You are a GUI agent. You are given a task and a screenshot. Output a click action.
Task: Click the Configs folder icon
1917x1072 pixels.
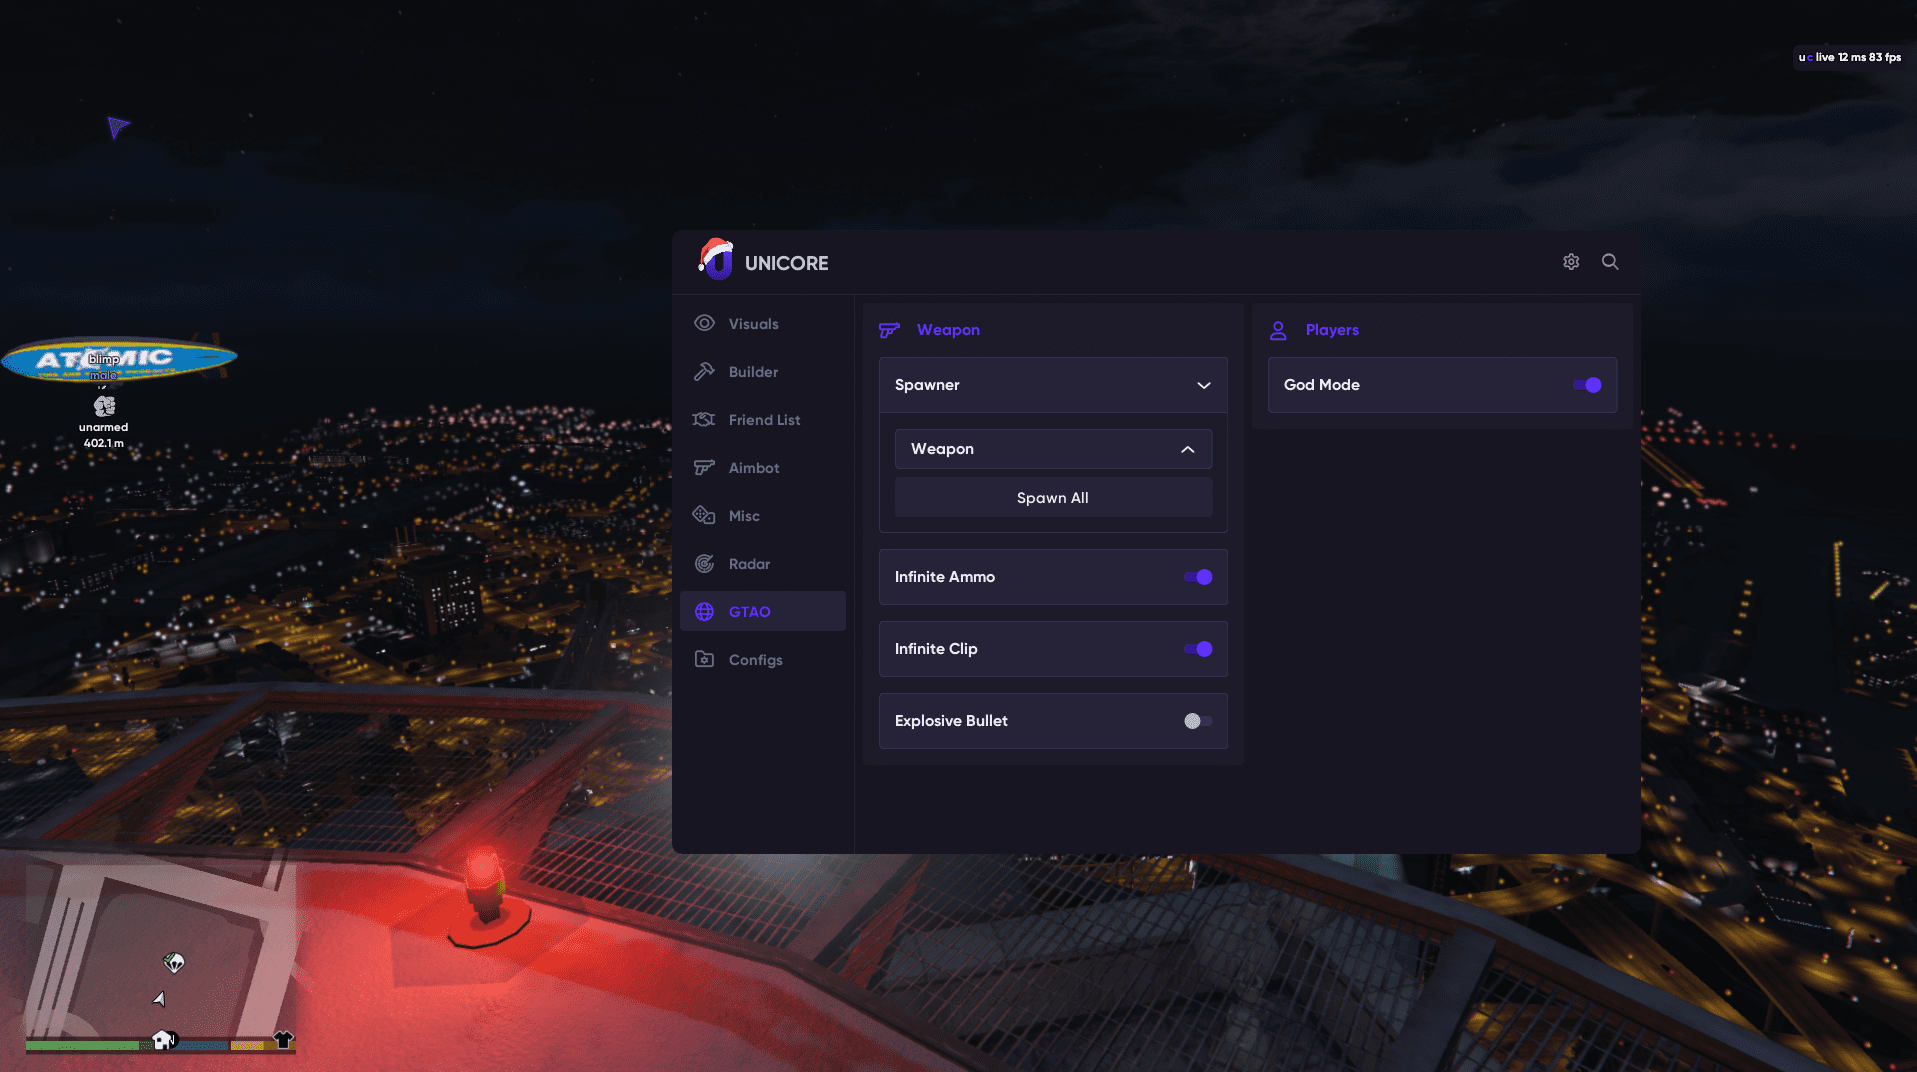[x=705, y=659]
